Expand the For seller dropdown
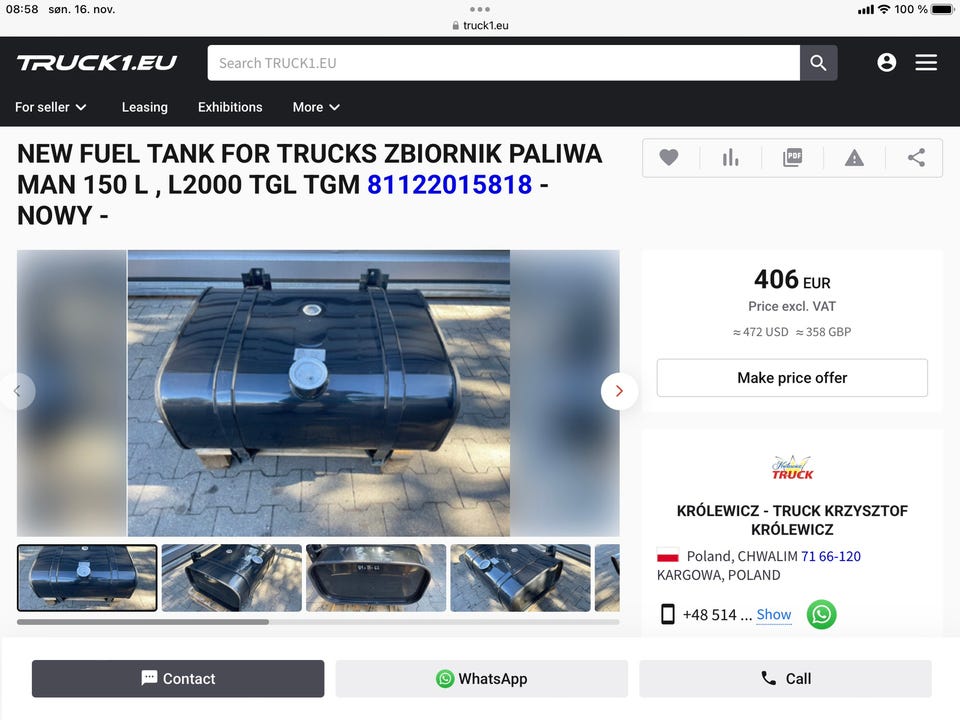The image size is (960, 720). coord(50,107)
